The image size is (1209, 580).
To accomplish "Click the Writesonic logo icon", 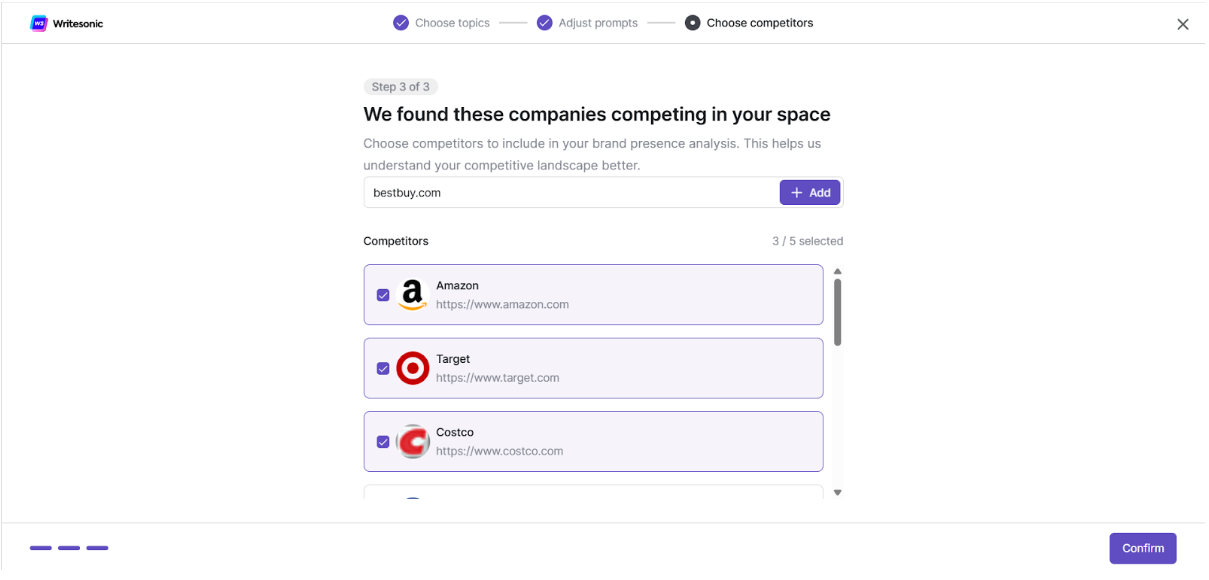I will tap(39, 23).
